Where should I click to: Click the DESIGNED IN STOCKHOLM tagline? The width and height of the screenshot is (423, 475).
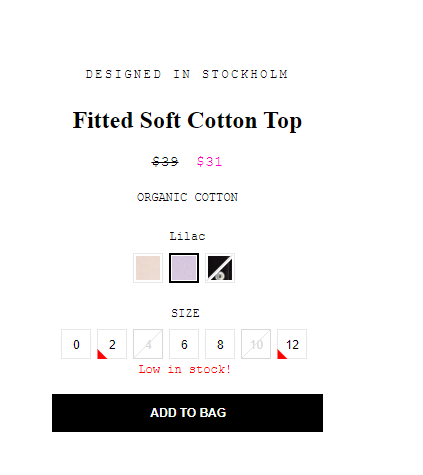[x=187, y=74]
